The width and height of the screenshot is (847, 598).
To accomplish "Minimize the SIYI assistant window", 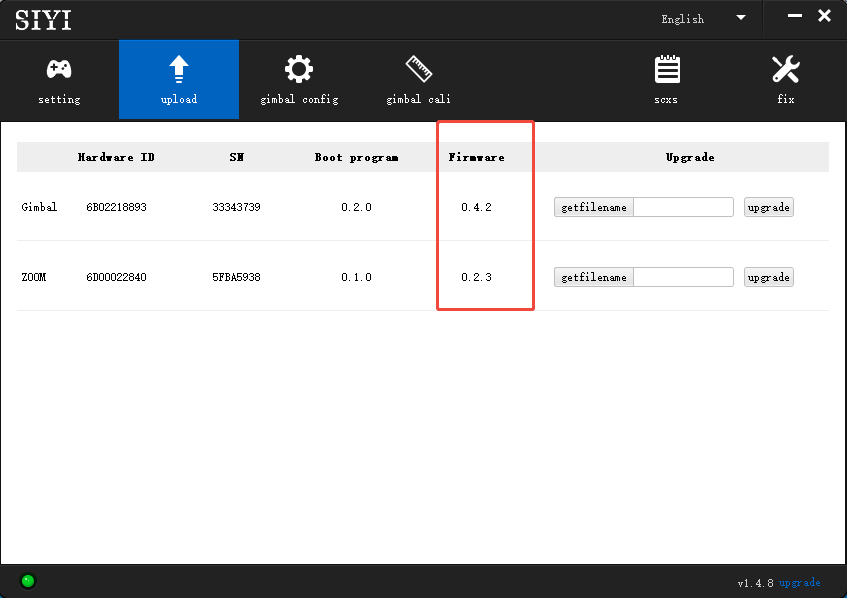I will (x=795, y=16).
